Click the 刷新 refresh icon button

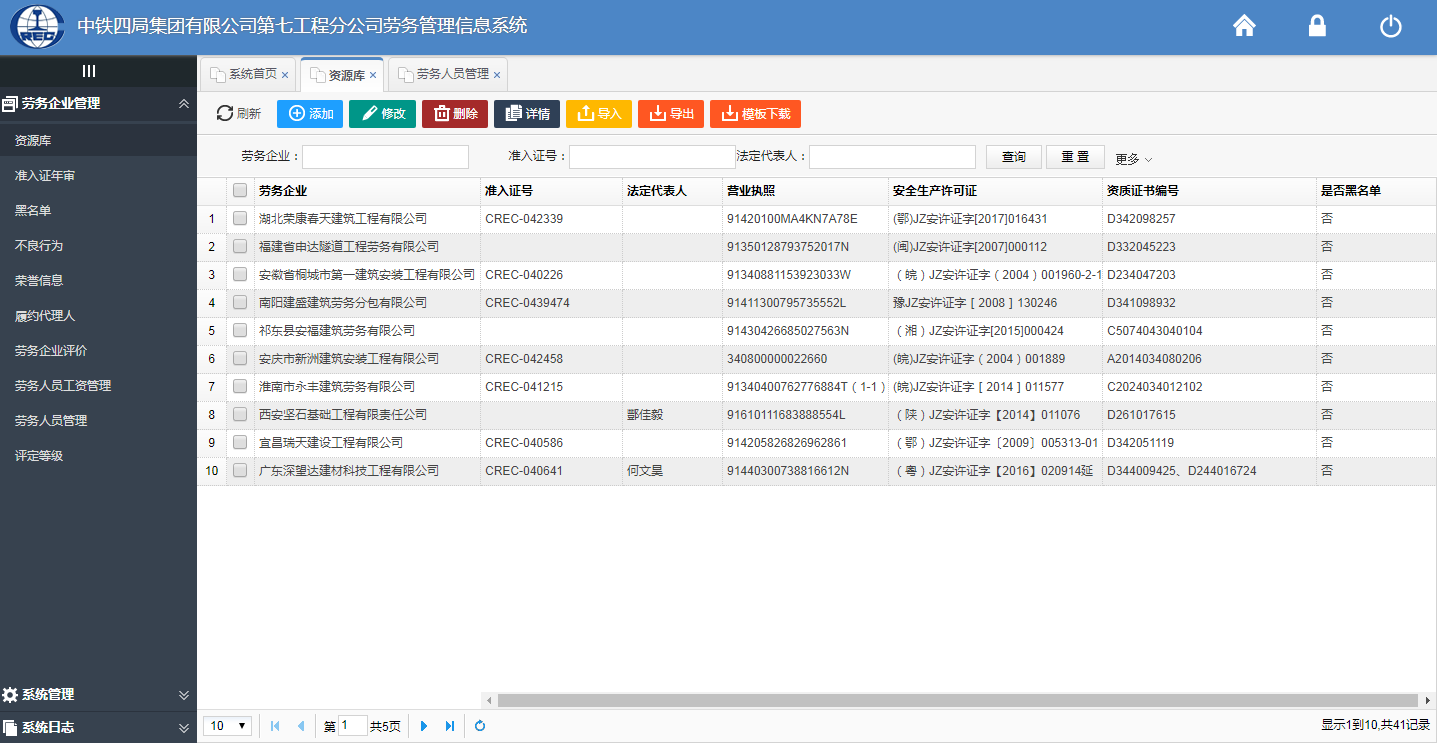[x=239, y=114]
